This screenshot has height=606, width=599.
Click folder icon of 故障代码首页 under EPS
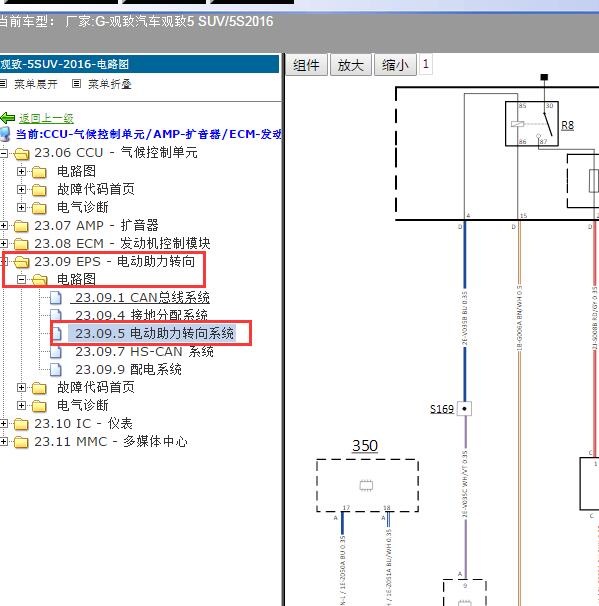39,388
